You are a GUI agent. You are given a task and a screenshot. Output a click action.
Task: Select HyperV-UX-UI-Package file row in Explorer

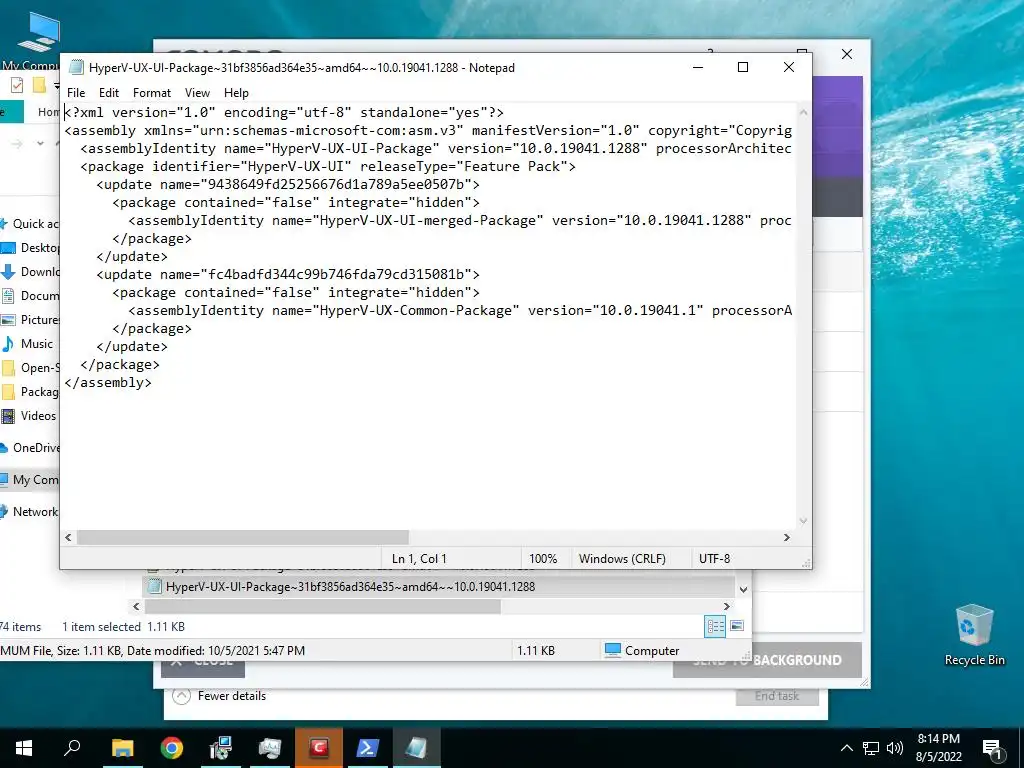click(439, 586)
